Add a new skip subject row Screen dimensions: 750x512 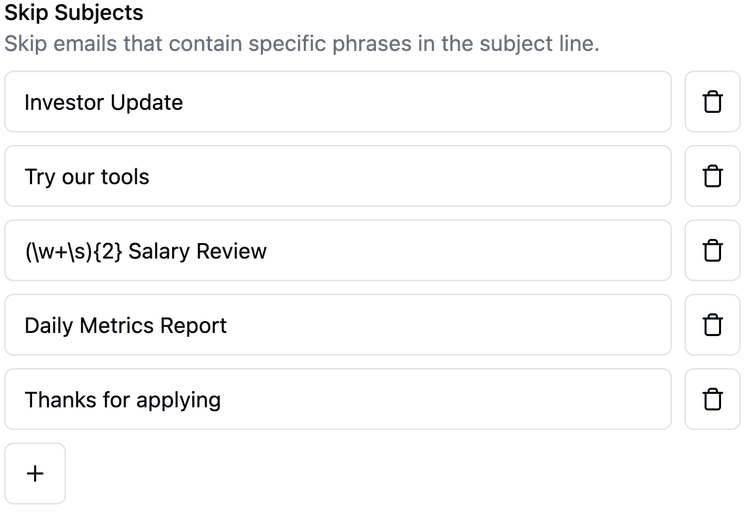coord(35,474)
